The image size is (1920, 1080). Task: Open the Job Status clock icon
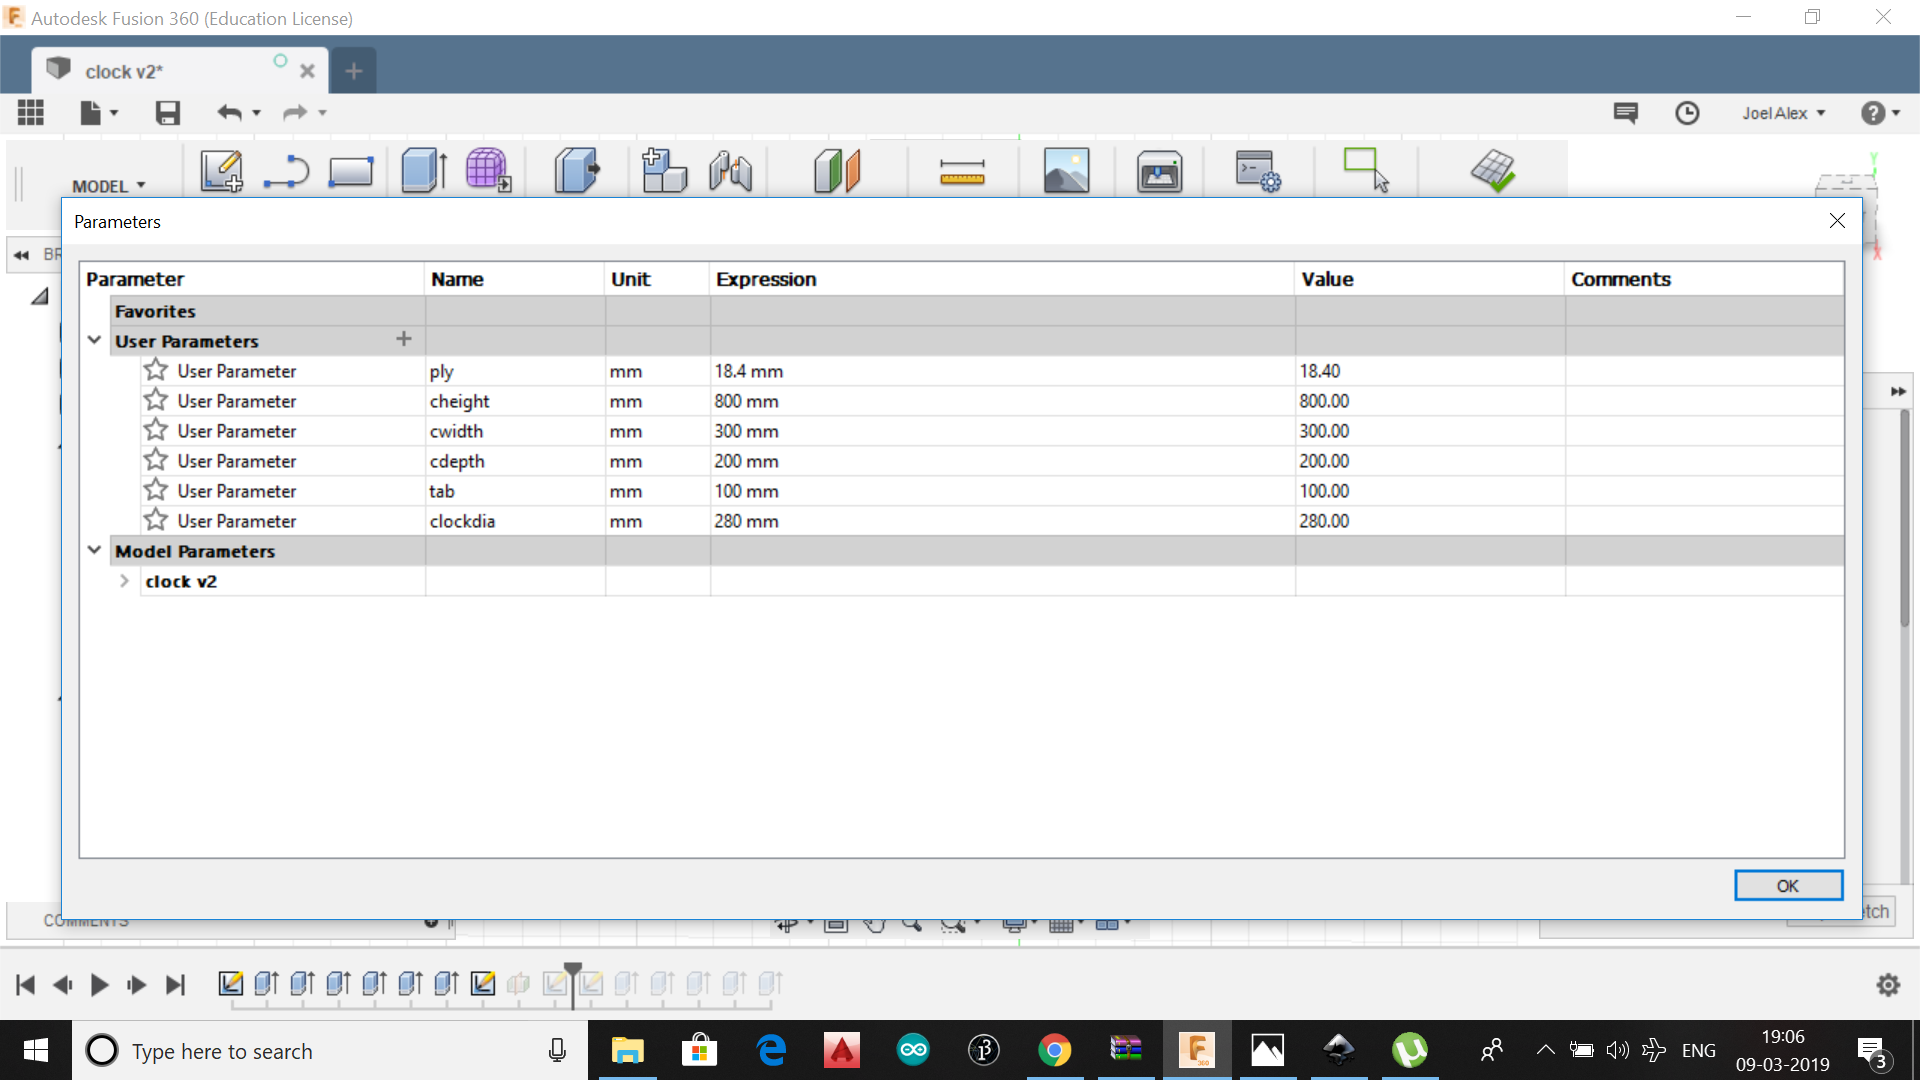point(1687,113)
